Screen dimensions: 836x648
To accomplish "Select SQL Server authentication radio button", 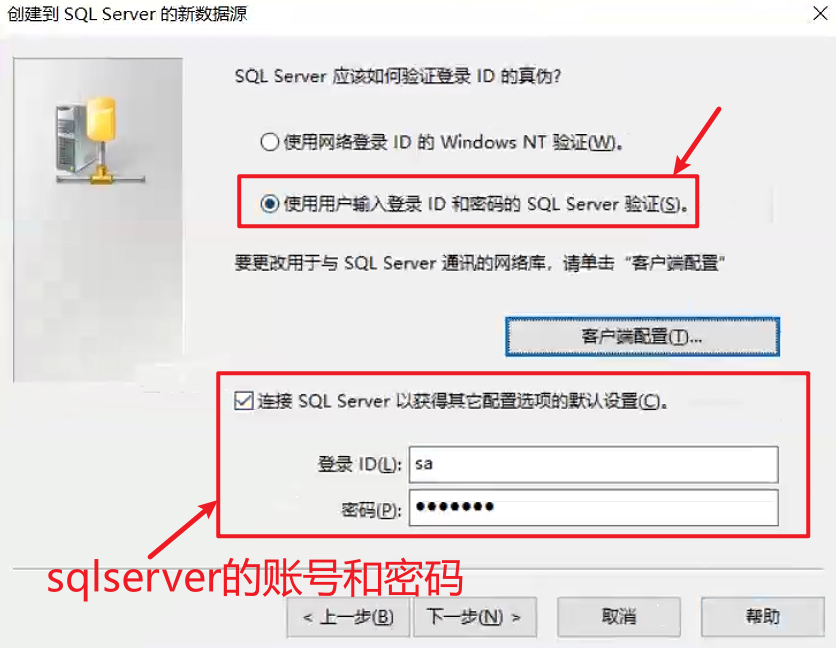I will coord(270,204).
